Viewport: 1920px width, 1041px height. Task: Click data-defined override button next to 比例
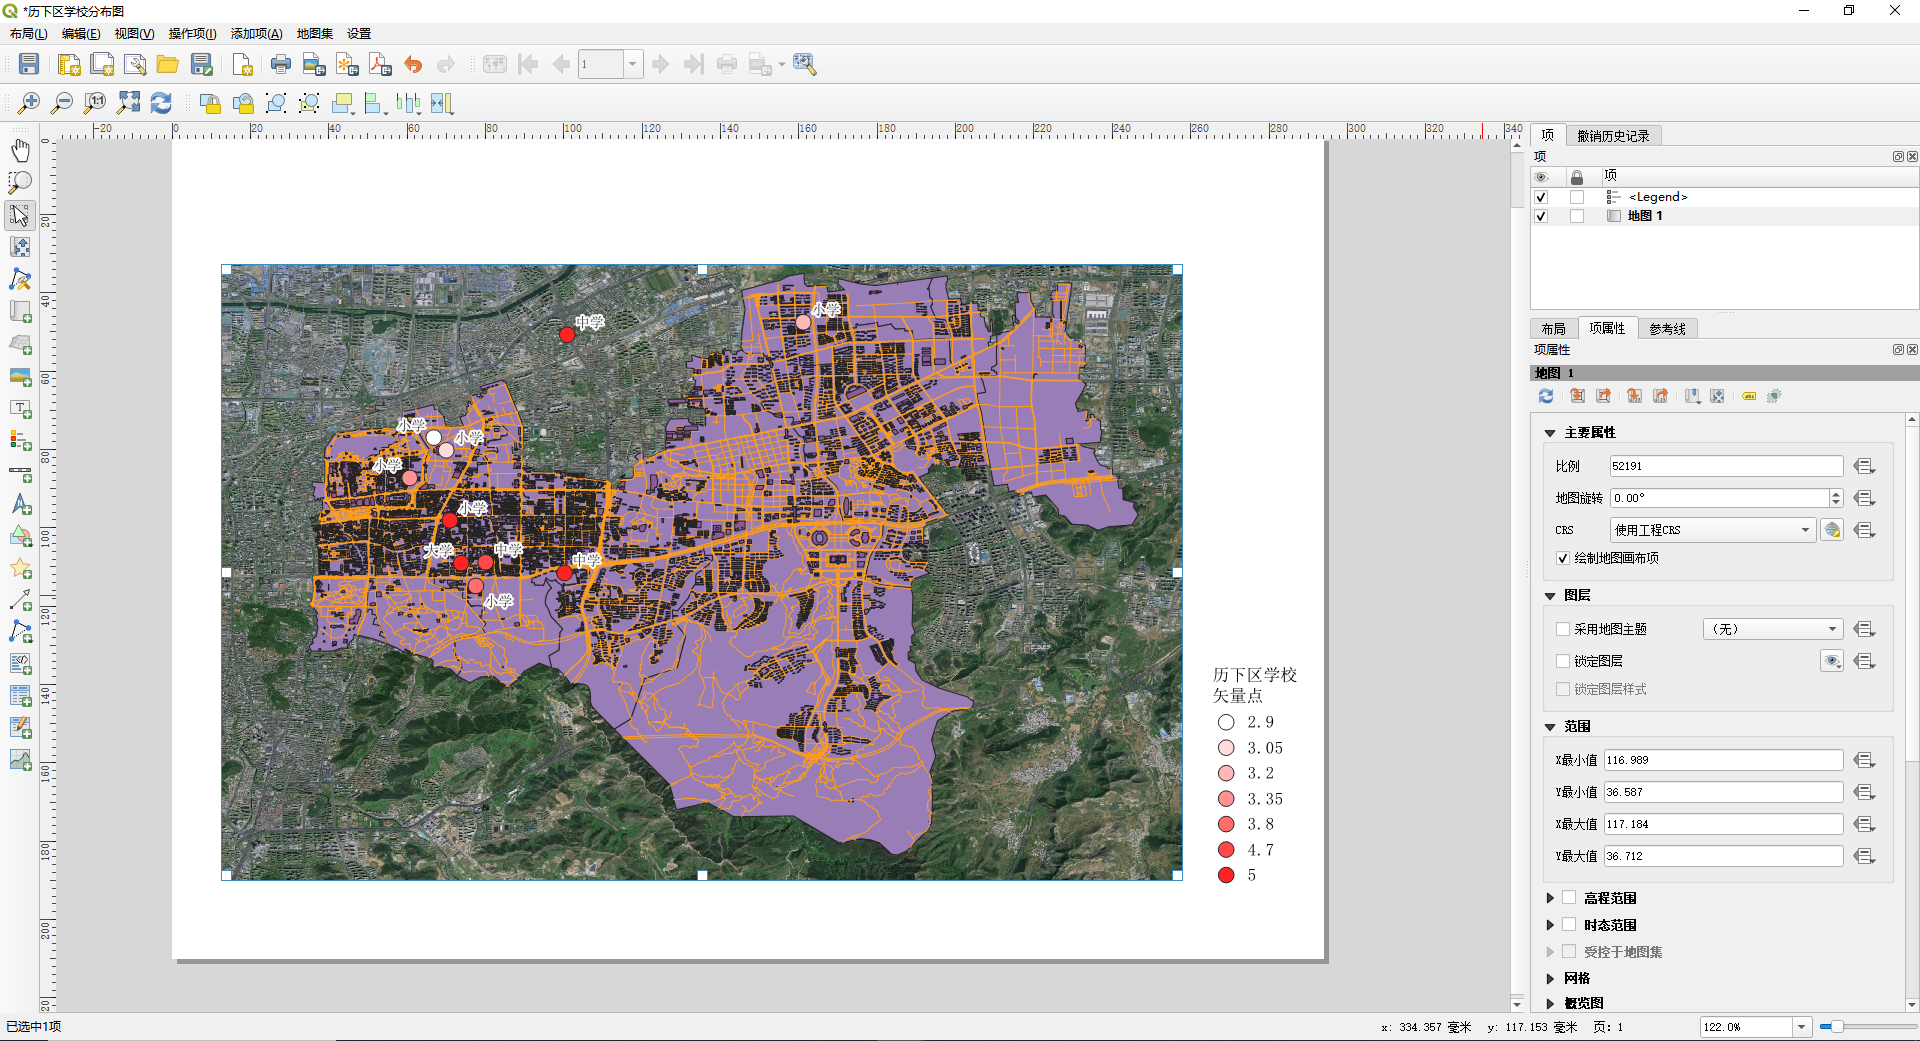[1864, 466]
